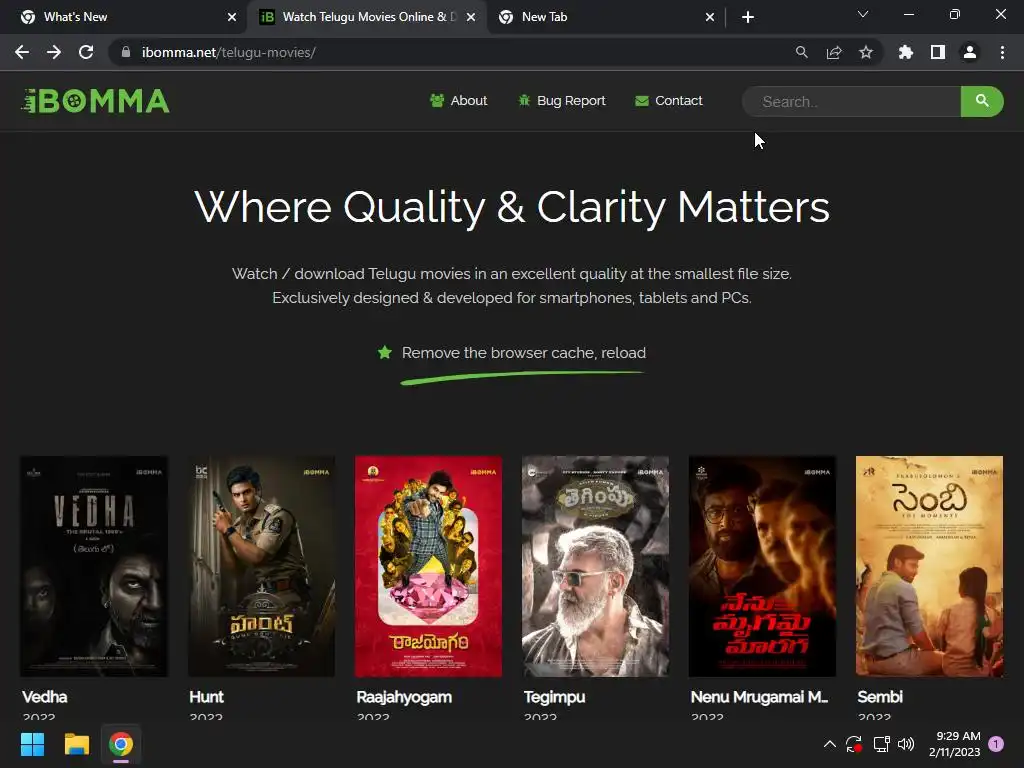Switch to the What's New tab

pyautogui.click(x=122, y=17)
